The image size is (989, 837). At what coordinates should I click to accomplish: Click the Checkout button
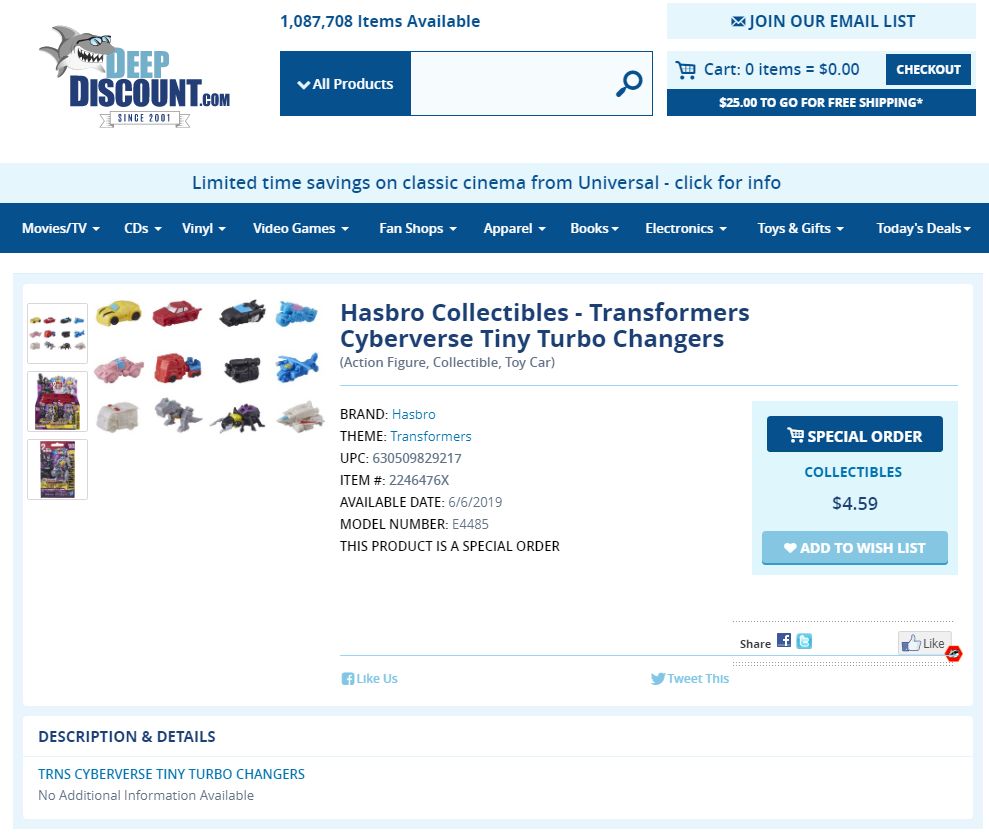pyautogui.click(x=928, y=69)
